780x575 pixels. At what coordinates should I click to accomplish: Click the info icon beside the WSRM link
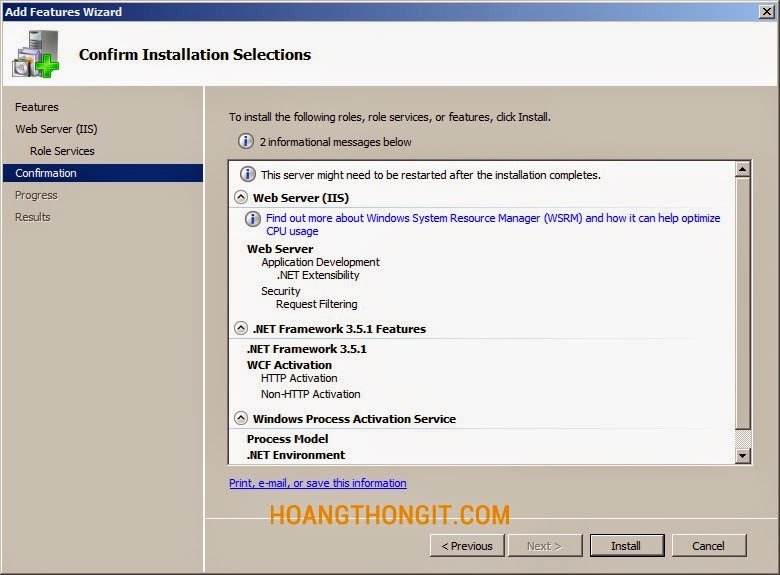(253, 218)
